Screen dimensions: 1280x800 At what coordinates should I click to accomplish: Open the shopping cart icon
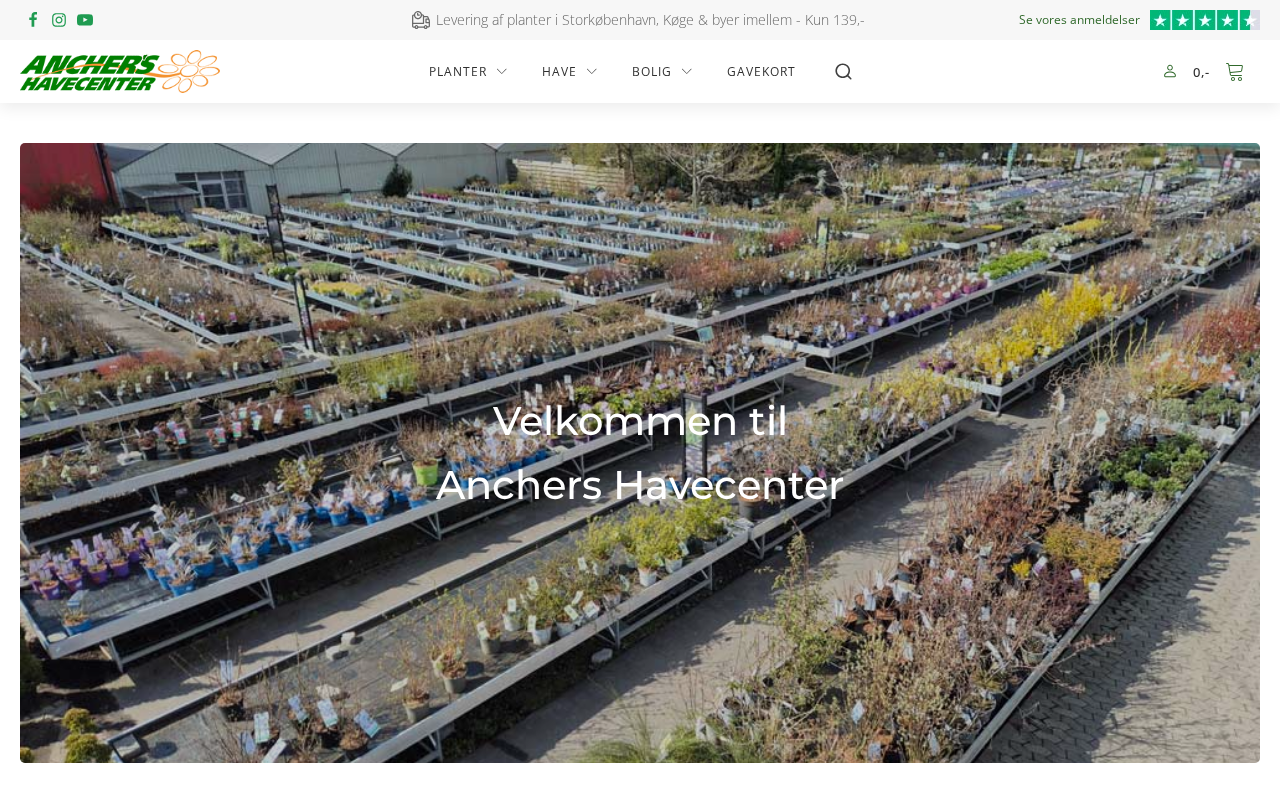coord(1235,71)
